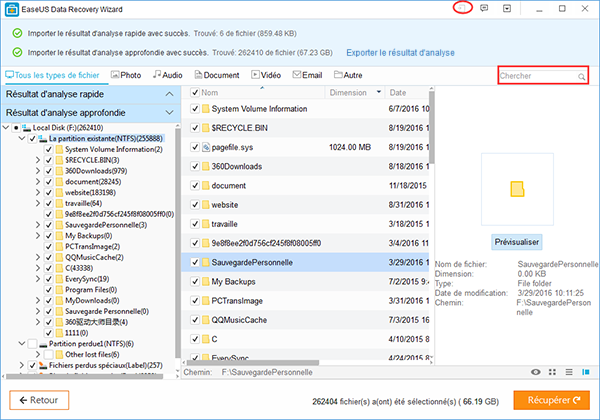Expand the $RECYCLE.BIN(3) tree node
The width and height of the screenshot is (600, 420).
click(38, 160)
